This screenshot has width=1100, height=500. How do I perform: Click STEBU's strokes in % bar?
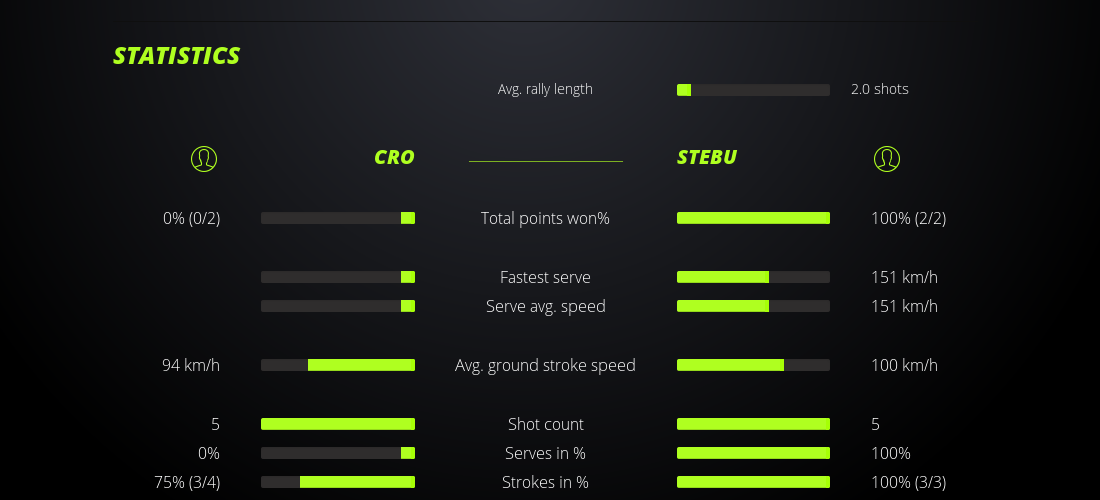[753, 482]
